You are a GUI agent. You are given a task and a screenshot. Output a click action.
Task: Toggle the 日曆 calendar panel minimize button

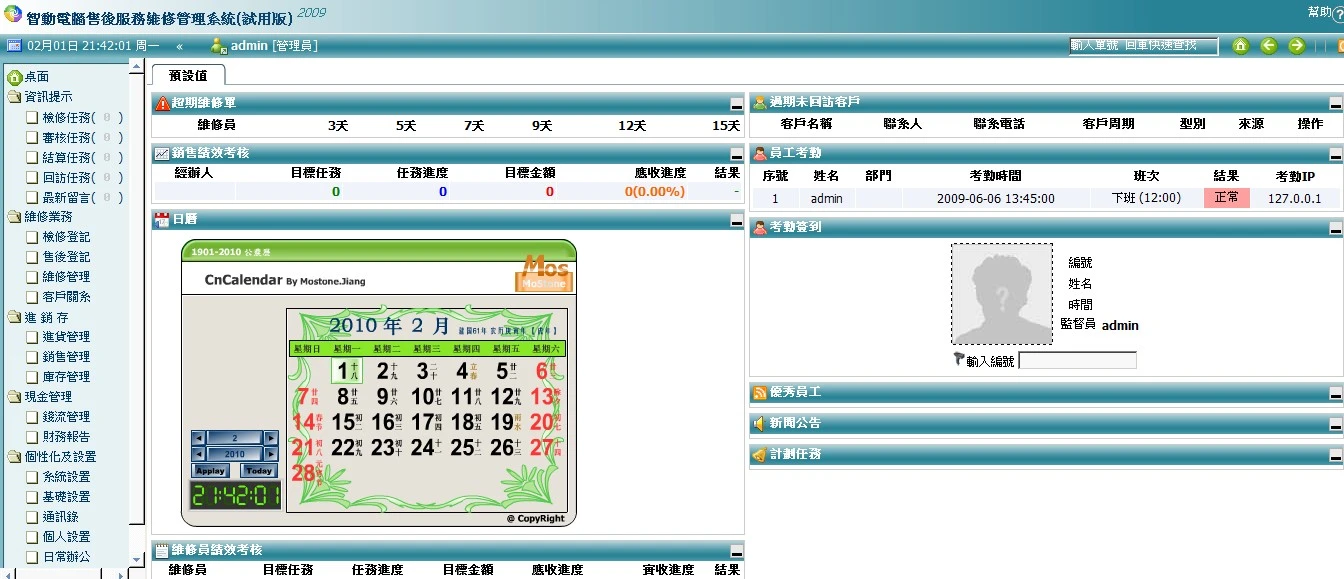pyautogui.click(x=736, y=219)
